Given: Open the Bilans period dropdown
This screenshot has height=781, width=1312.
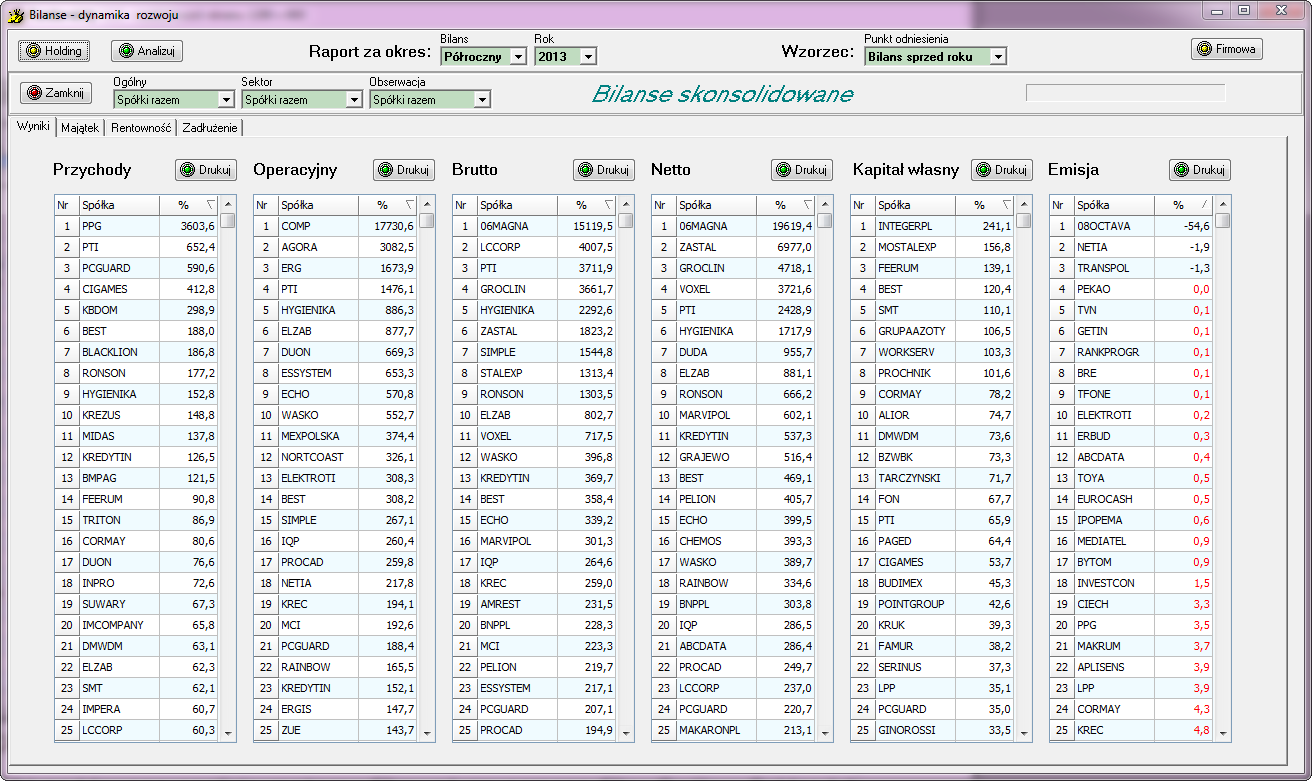Looking at the screenshot, I should coord(517,57).
